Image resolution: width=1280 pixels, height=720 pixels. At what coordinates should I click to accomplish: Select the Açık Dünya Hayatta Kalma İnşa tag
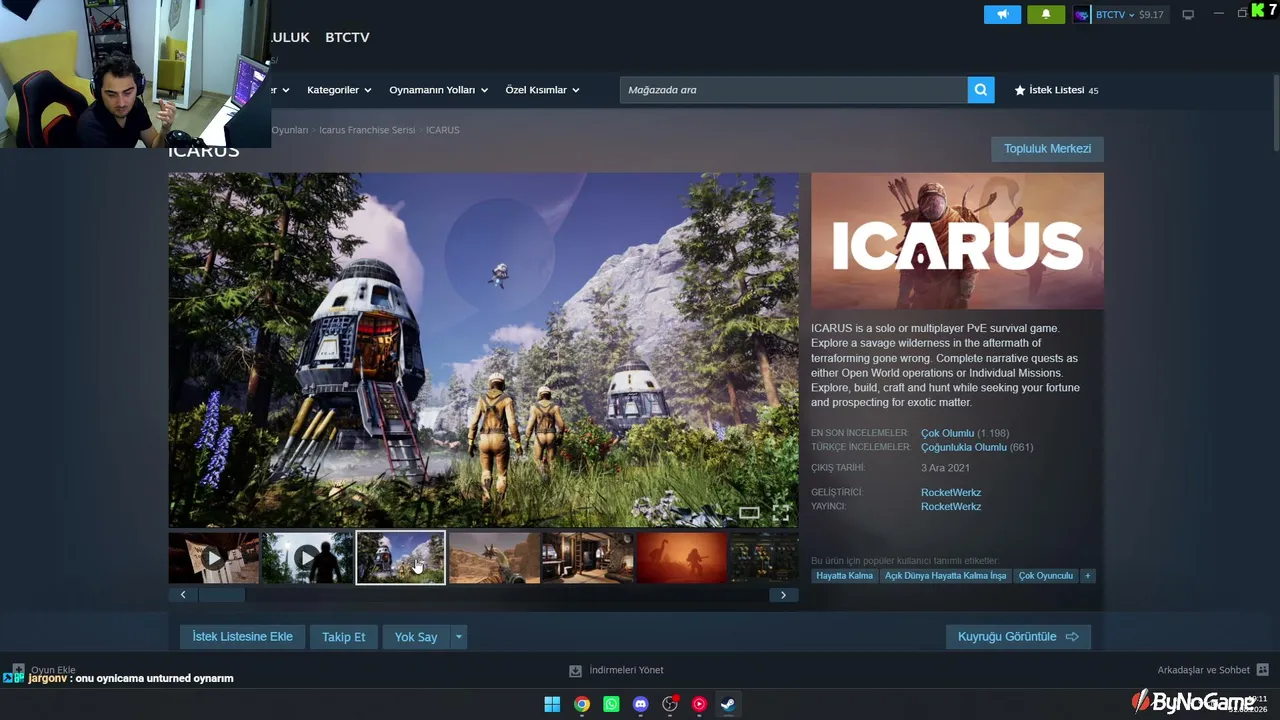click(x=946, y=576)
